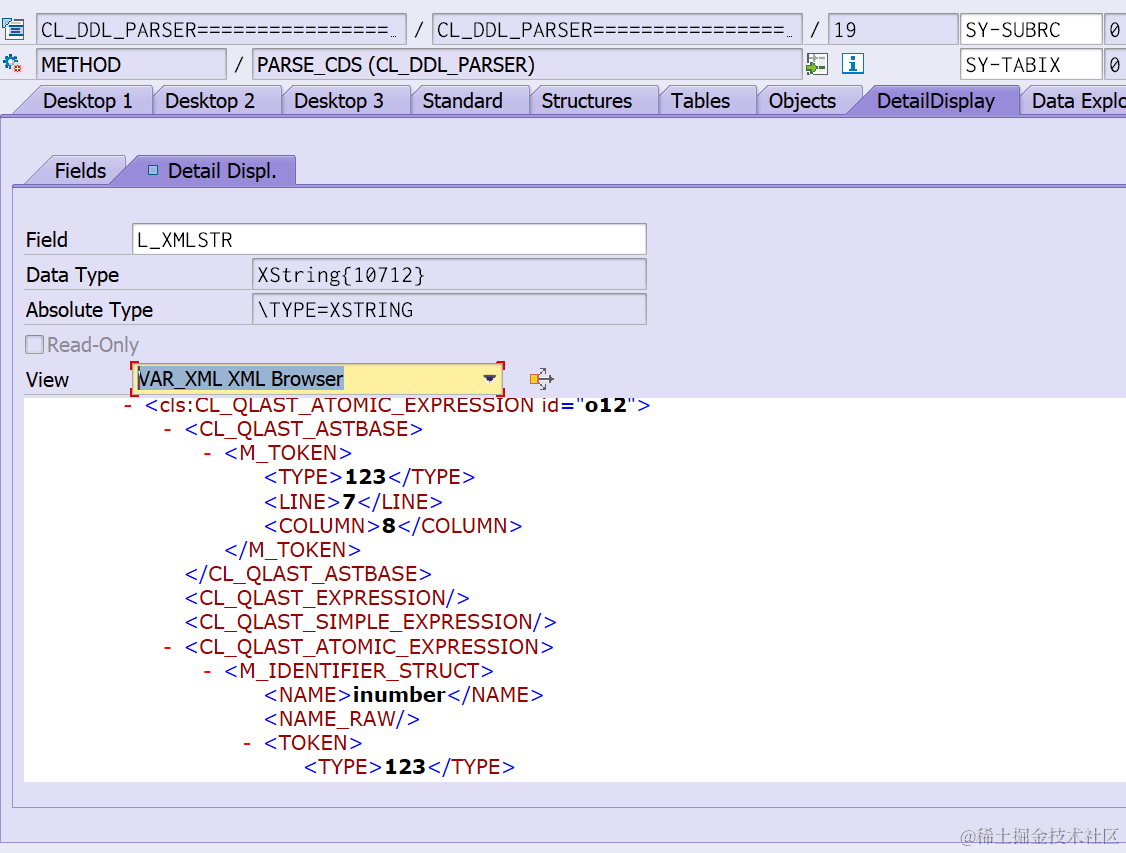Open the Tables tab
This screenshot has width=1126, height=853.
[x=701, y=101]
